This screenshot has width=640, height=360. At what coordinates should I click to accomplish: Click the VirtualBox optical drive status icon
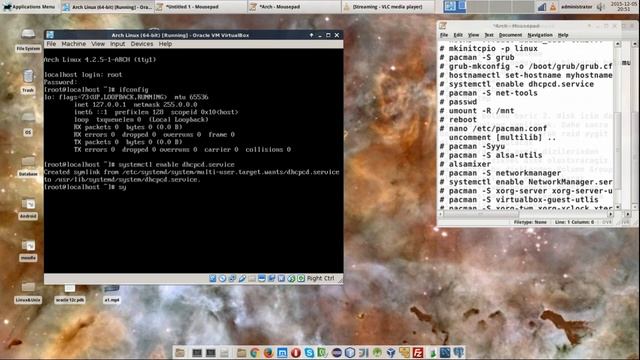222,278
